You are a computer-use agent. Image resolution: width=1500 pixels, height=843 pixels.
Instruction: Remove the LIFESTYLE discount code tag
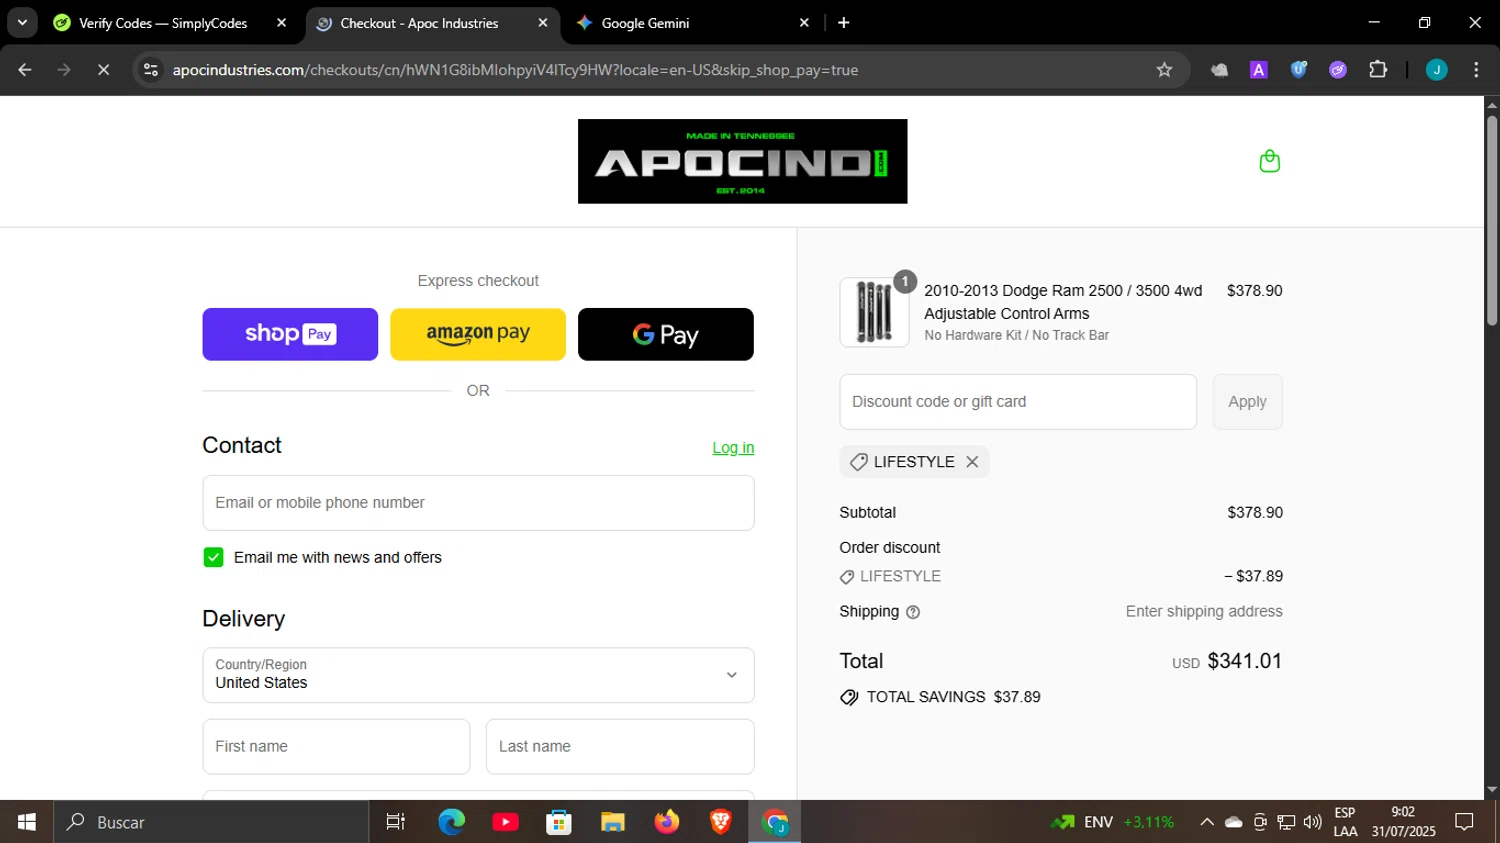click(x=972, y=462)
